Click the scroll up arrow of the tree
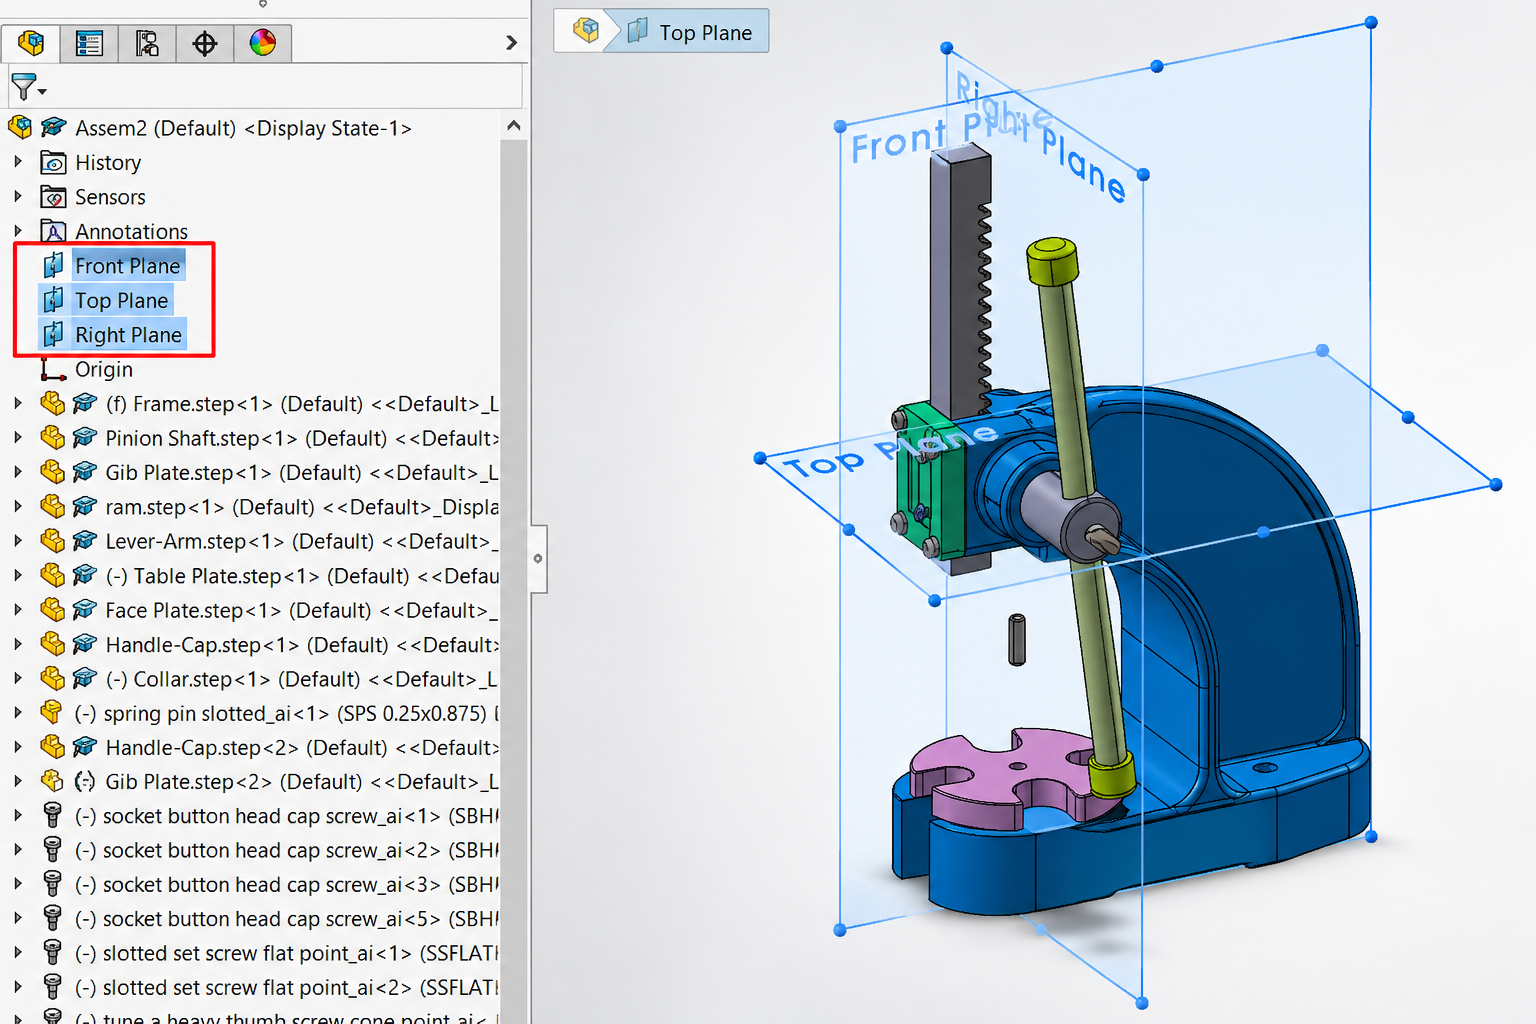 (514, 126)
